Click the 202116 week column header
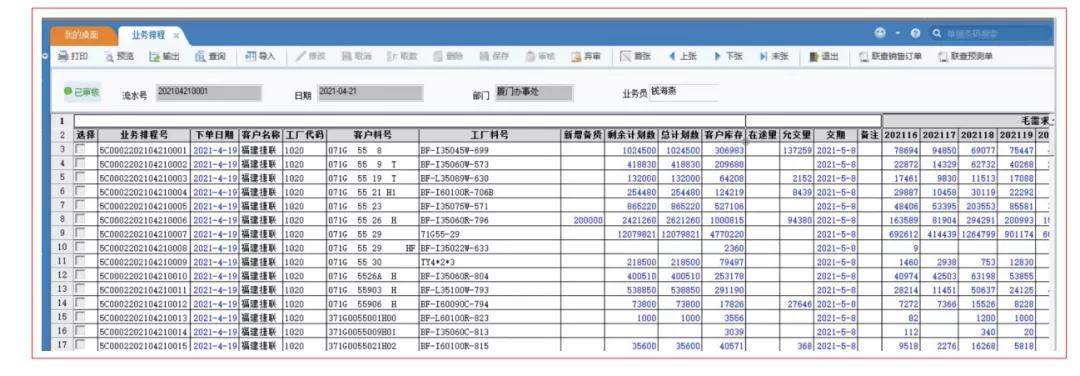This screenshot has height=376, width=1080. coord(901,136)
